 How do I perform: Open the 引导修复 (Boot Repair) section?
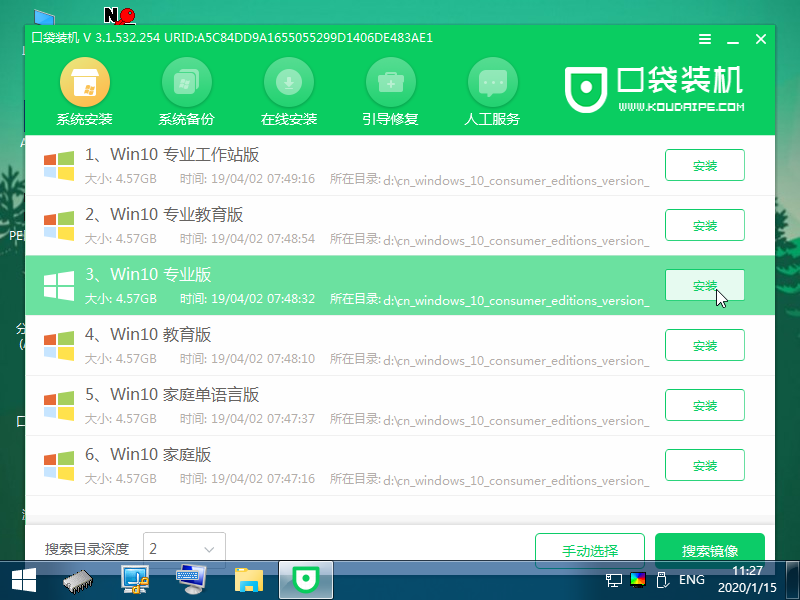[391, 95]
